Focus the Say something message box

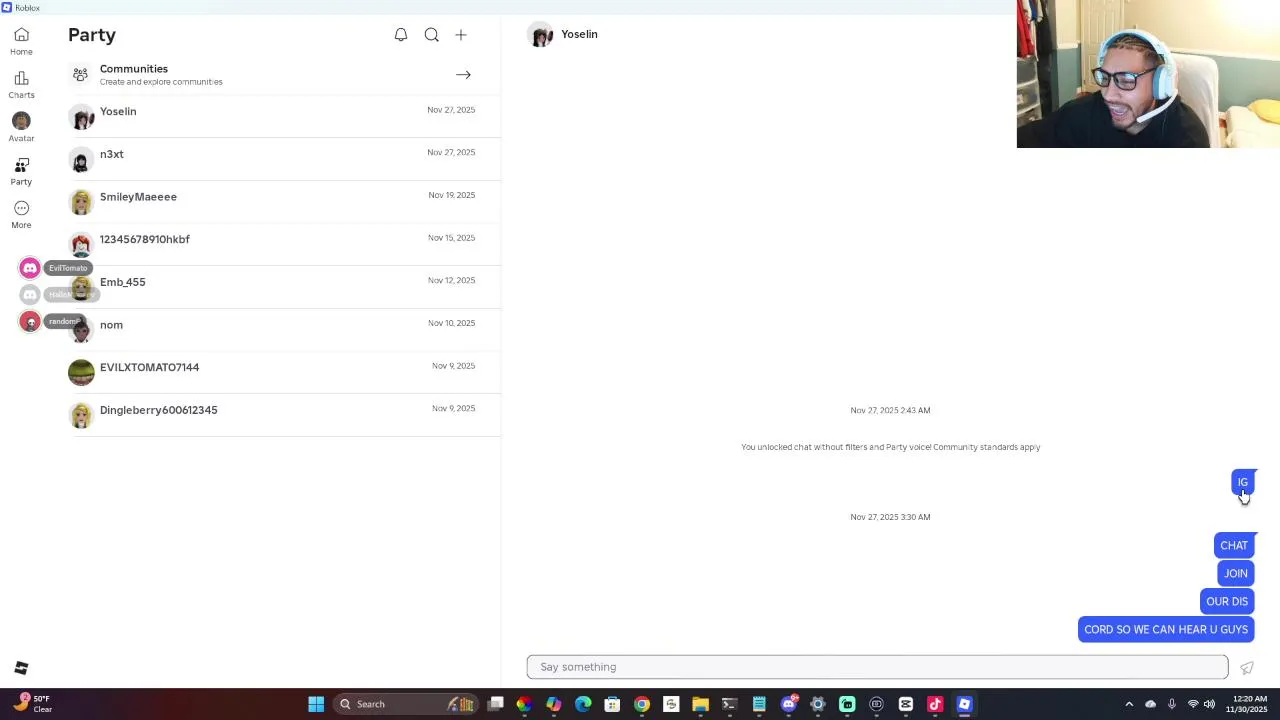(877, 667)
